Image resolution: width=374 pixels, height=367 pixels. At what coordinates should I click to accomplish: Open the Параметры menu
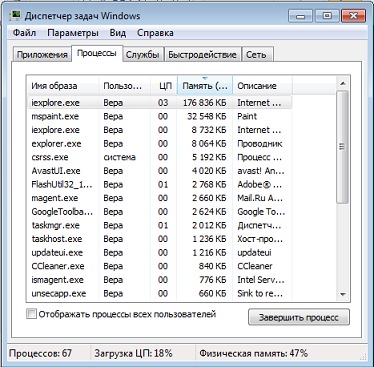[73, 33]
